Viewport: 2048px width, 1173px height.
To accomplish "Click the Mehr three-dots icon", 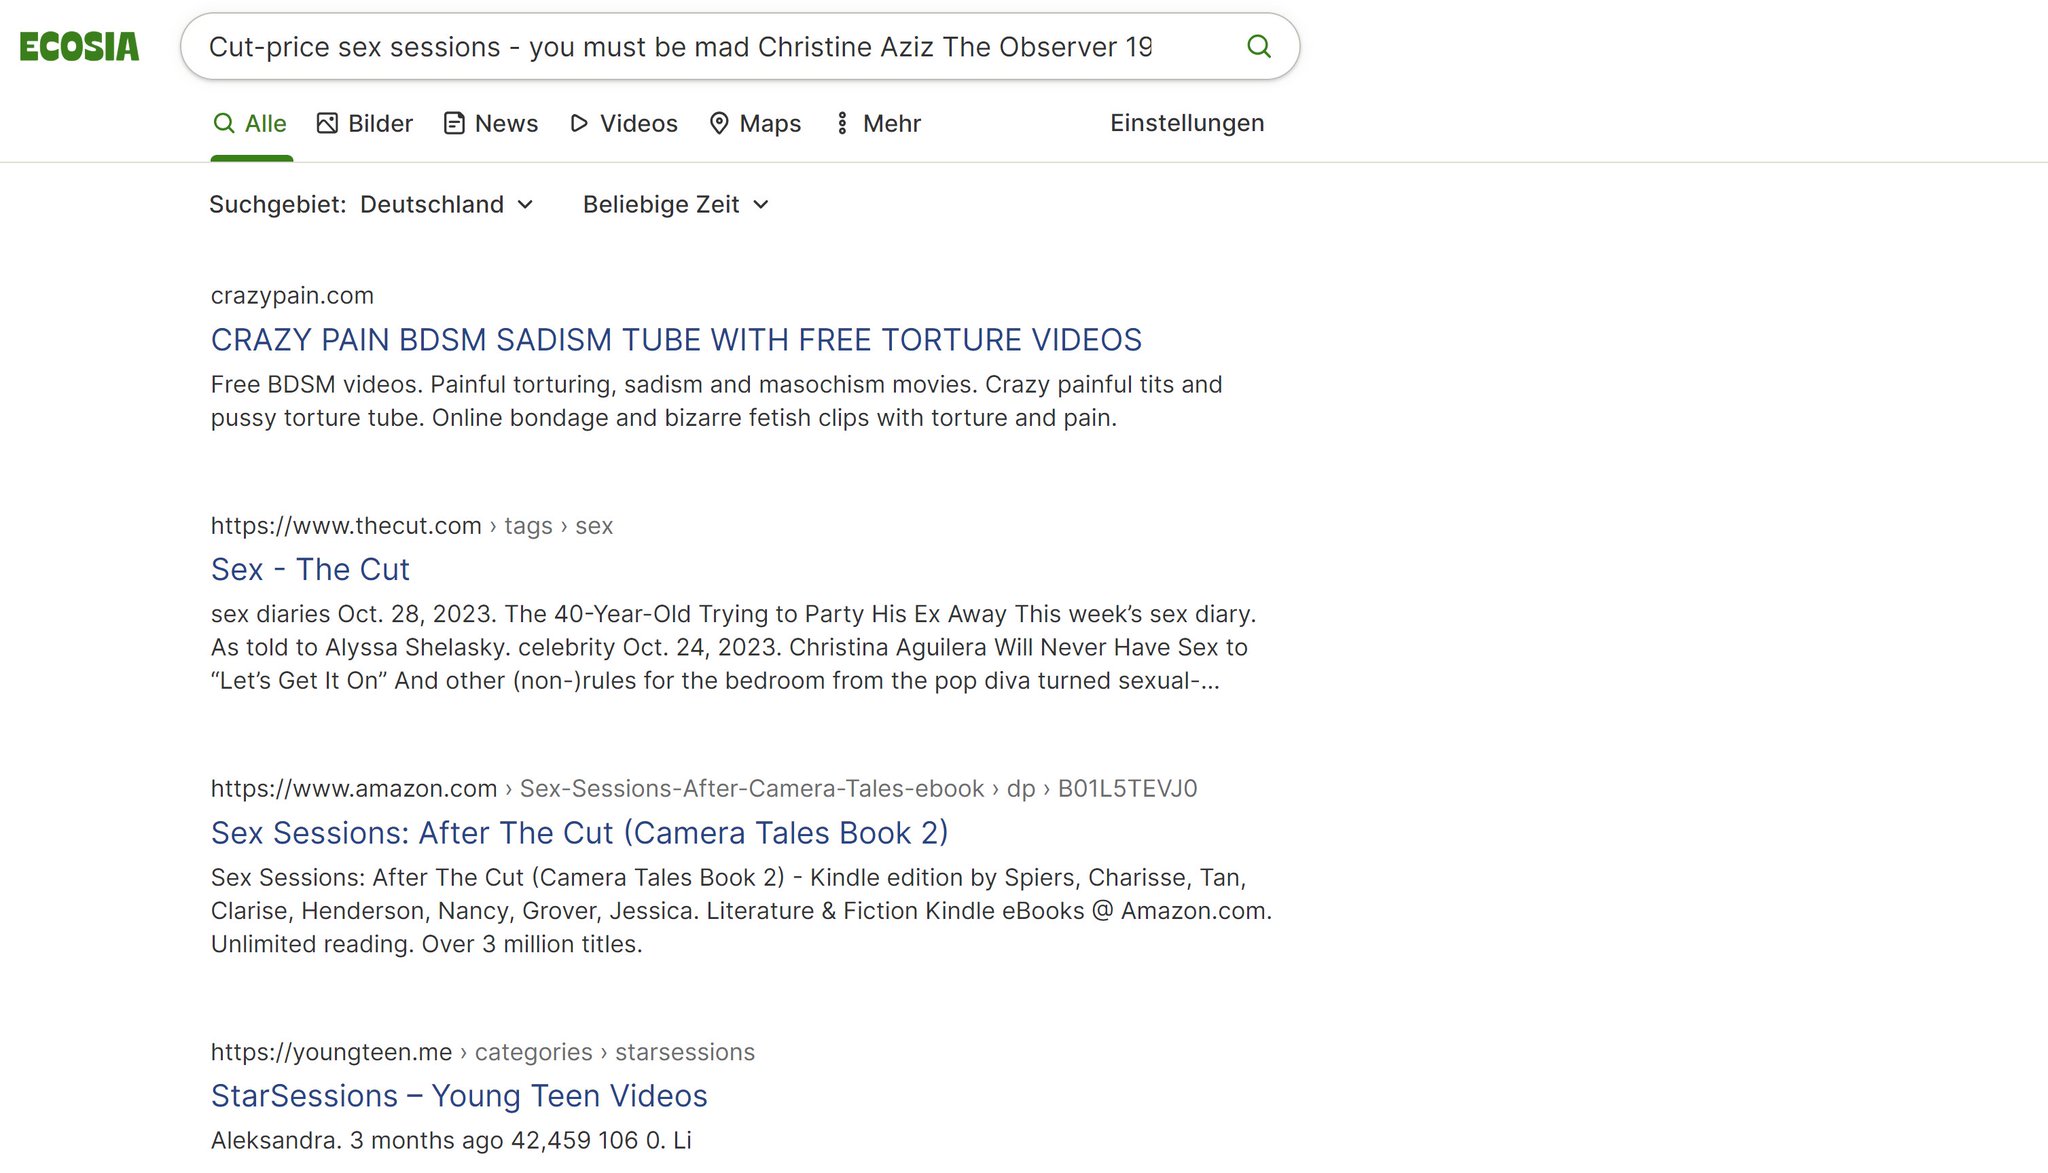I will point(842,123).
